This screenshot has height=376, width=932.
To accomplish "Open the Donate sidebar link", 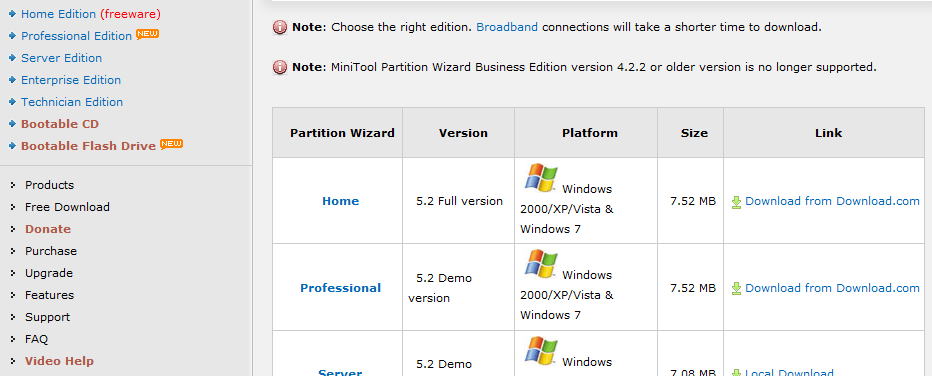I will tap(48, 229).
